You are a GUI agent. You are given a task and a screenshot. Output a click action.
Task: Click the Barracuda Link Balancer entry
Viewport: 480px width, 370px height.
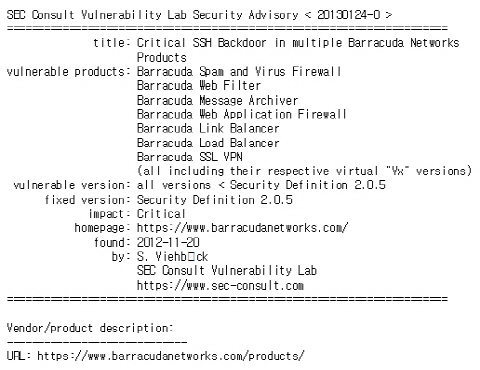(x=208, y=128)
